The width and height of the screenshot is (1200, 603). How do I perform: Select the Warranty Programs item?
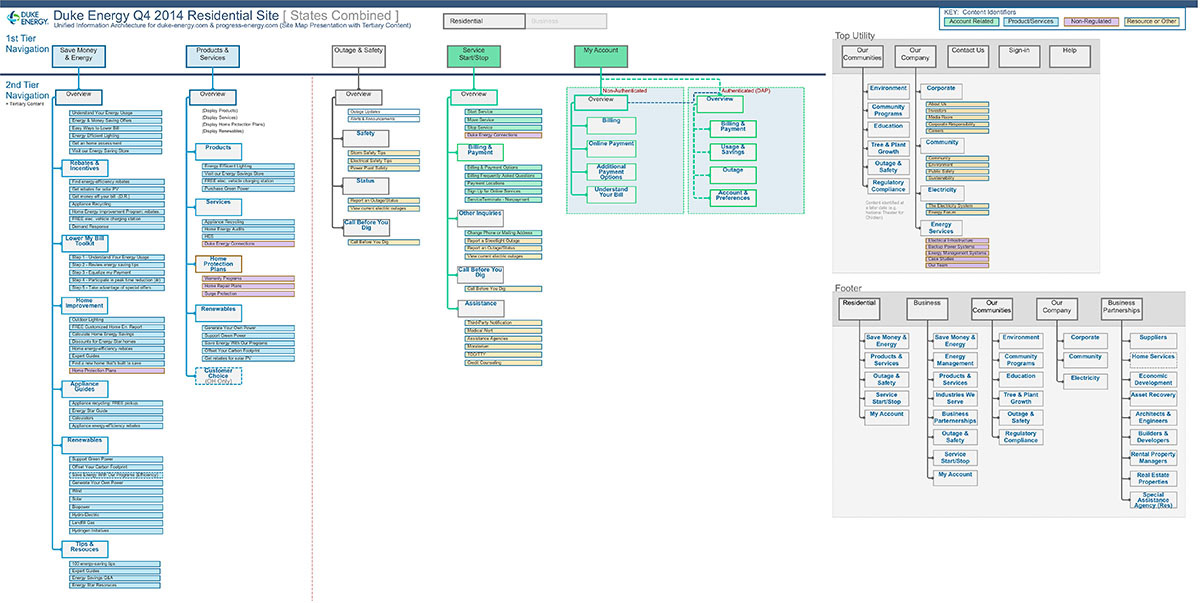[x=248, y=278]
